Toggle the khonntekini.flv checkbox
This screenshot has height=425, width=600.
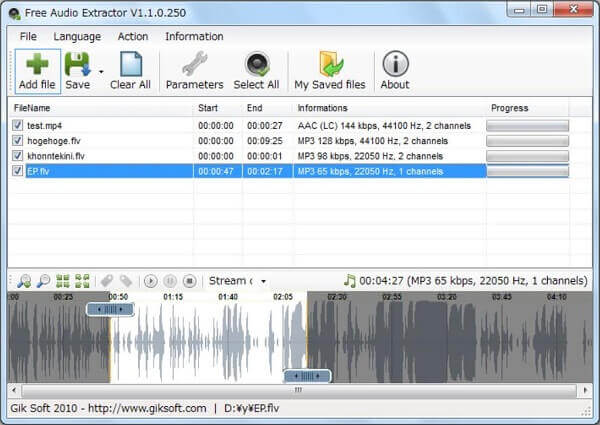click(17, 156)
